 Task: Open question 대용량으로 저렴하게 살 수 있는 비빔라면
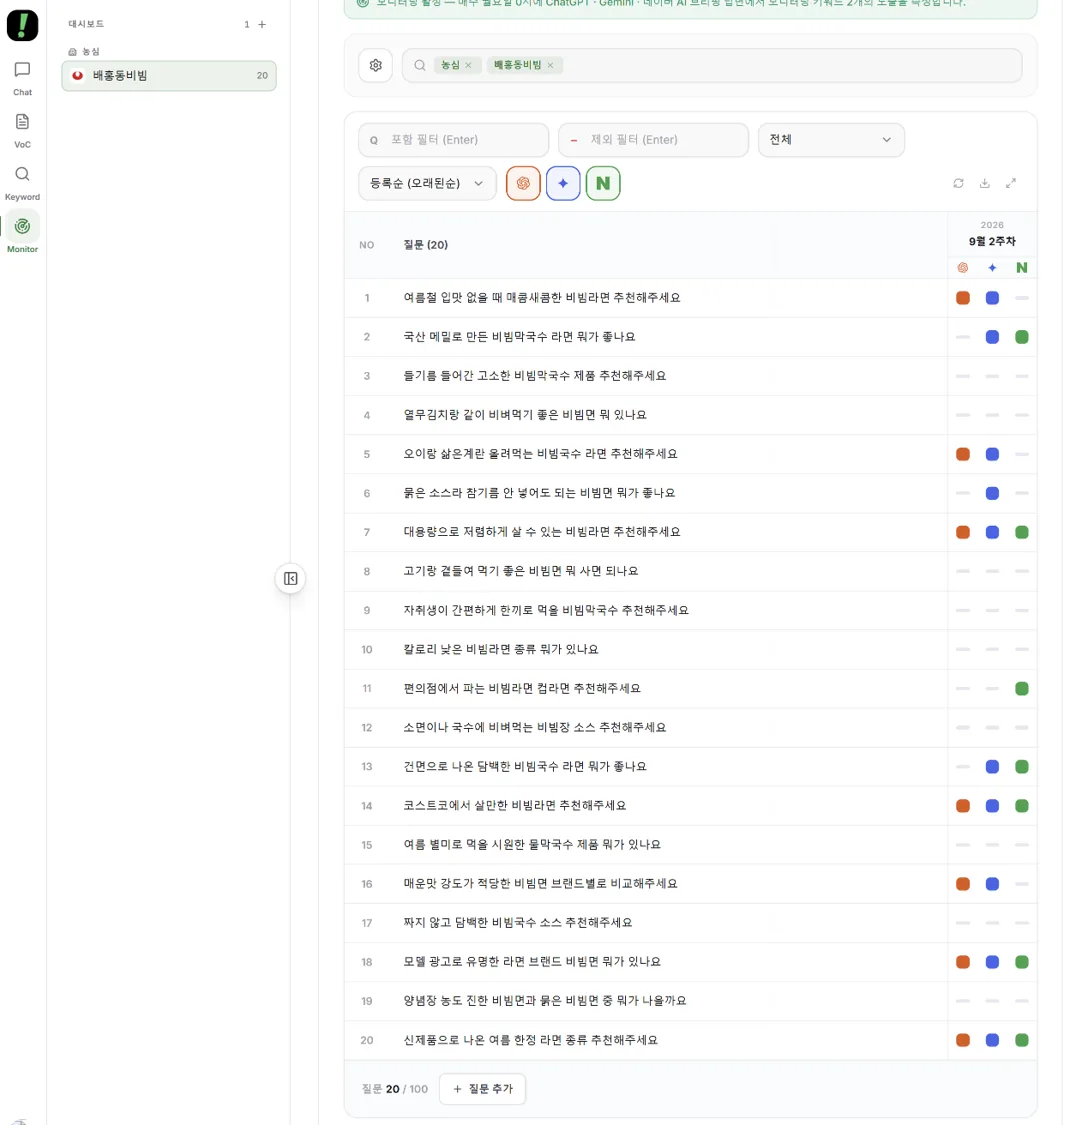pyautogui.click(x=542, y=532)
